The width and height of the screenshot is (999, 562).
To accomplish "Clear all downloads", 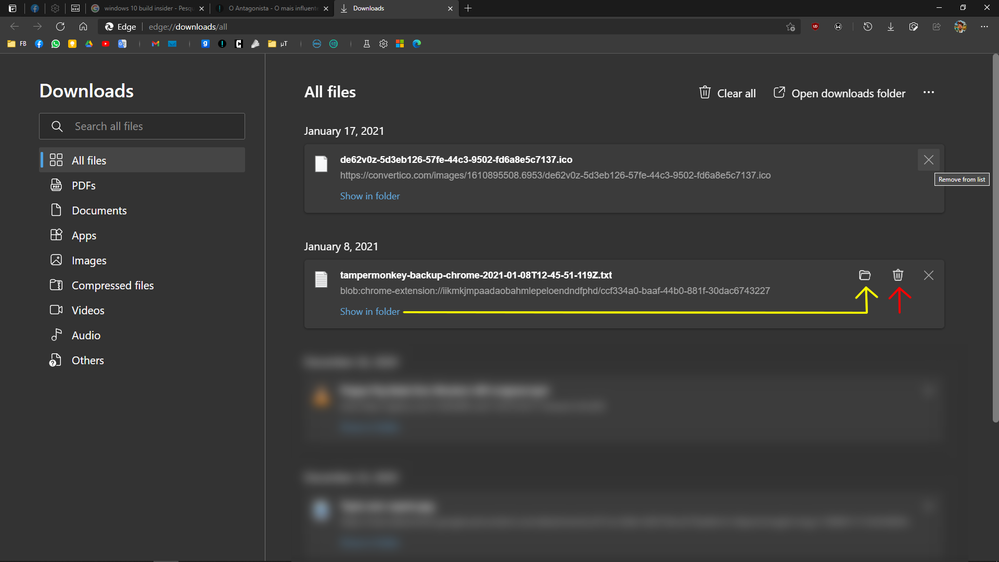I will pos(727,93).
